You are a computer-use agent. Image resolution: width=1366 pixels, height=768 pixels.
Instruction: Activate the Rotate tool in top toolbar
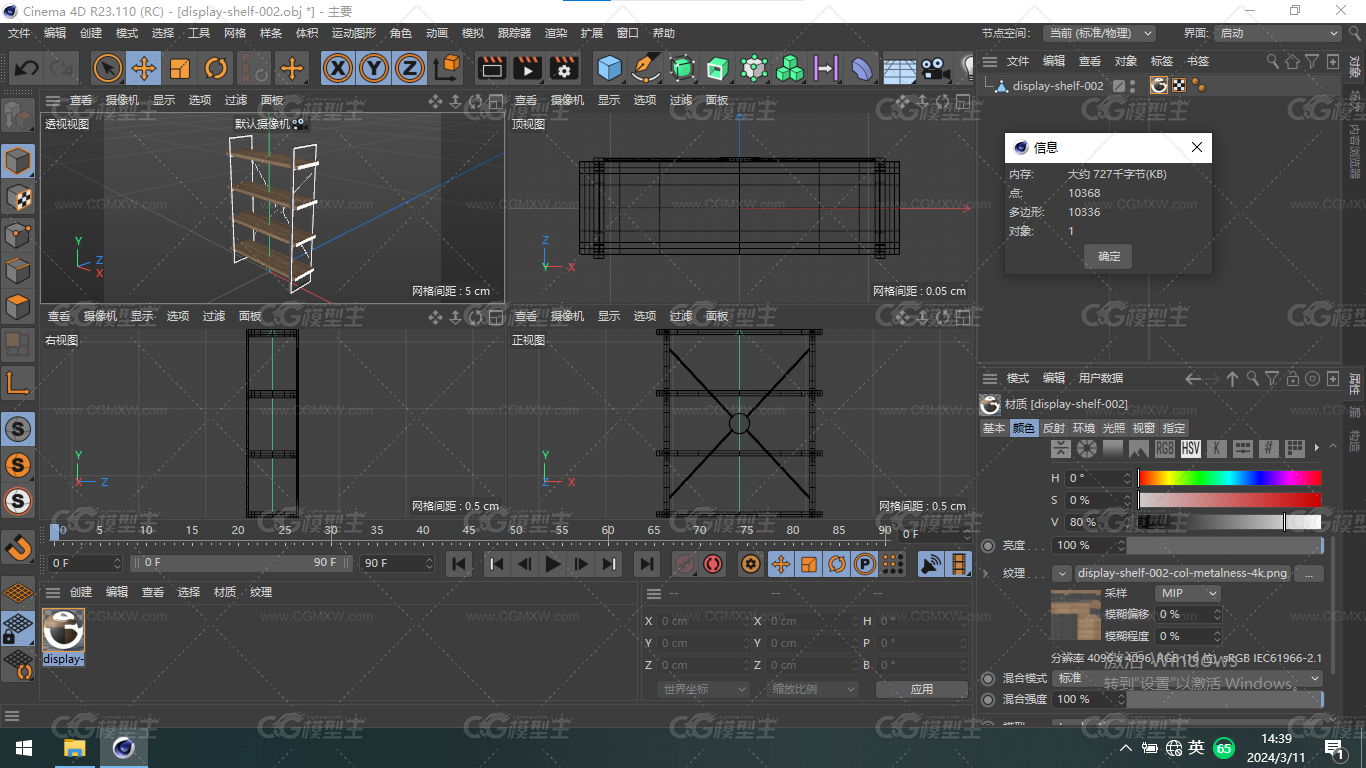coord(216,68)
